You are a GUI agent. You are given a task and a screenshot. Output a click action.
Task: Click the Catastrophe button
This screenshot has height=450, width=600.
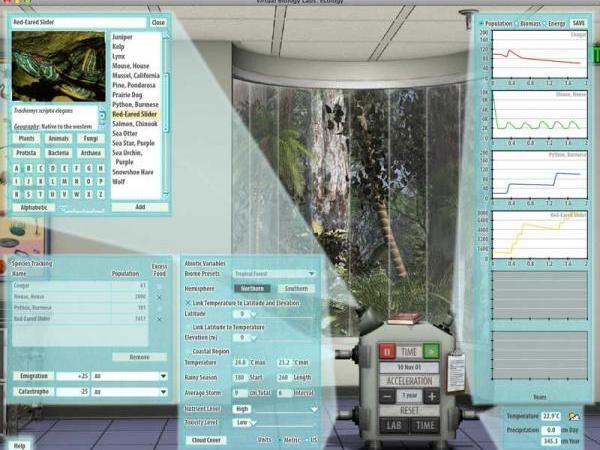point(34,392)
